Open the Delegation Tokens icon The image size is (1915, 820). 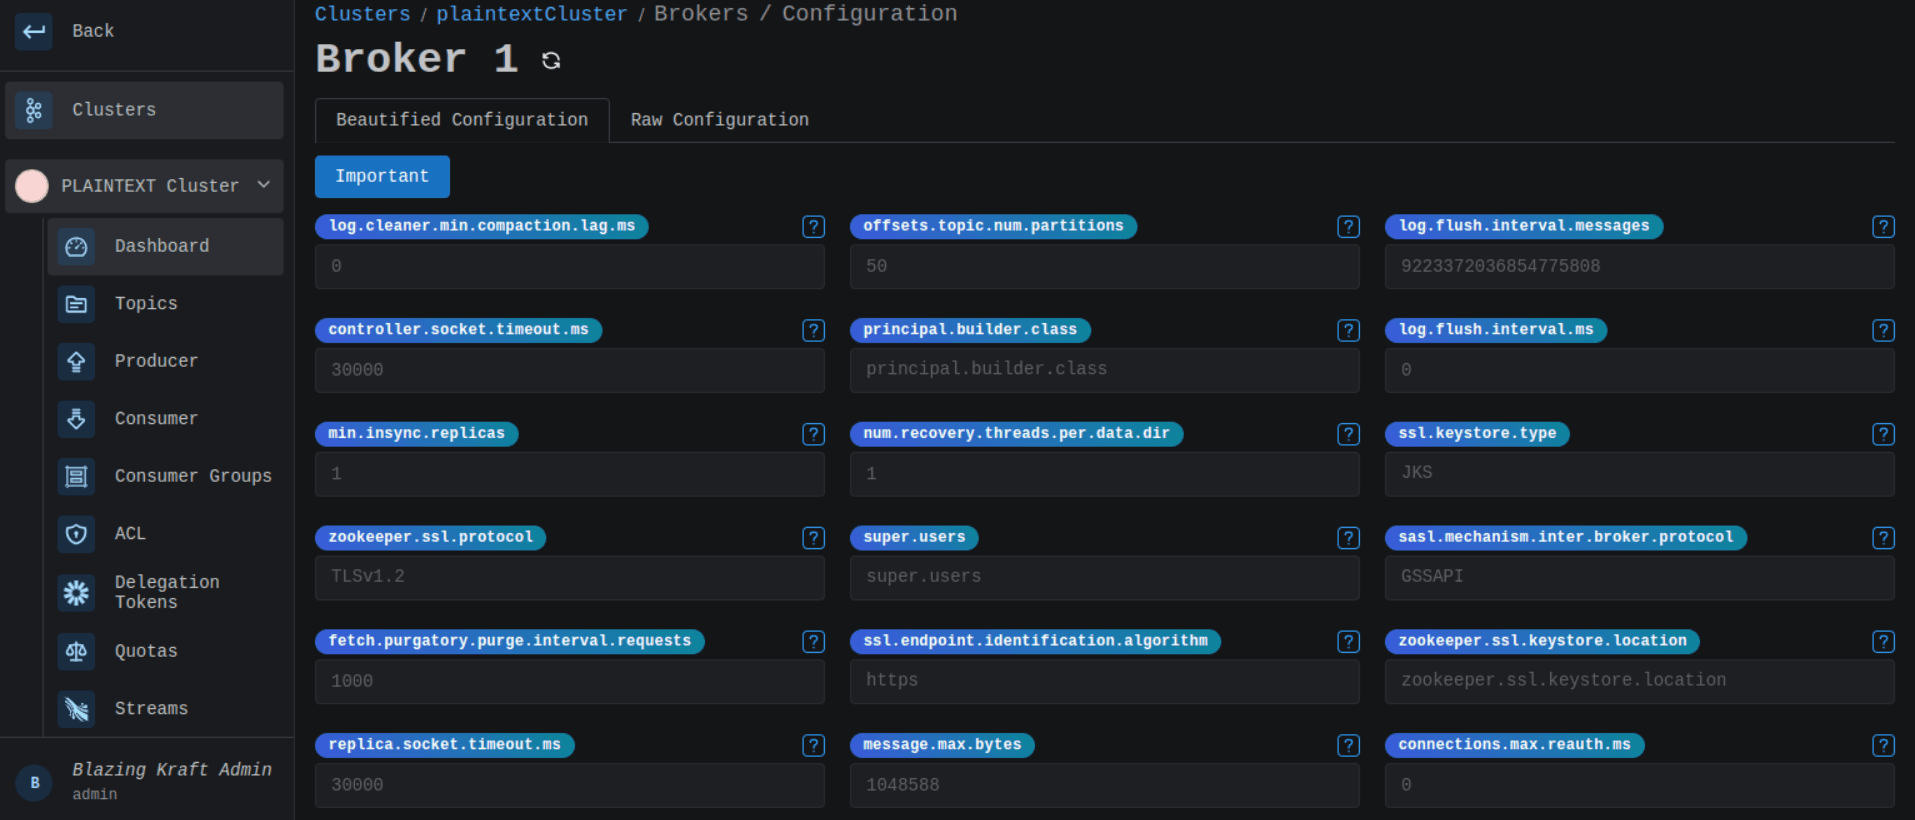pos(76,592)
